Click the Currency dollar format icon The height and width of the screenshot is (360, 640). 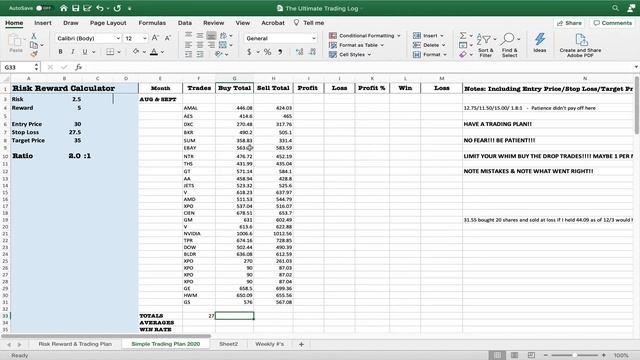tap(249, 52)
